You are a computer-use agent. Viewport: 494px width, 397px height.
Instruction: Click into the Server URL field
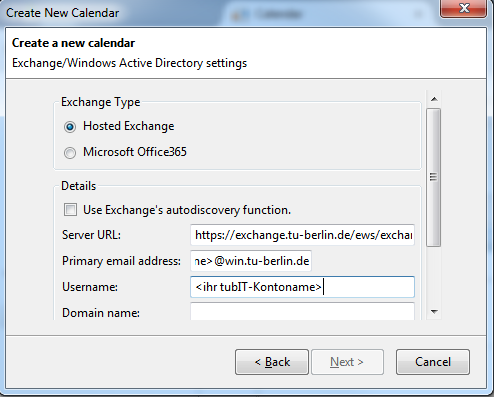pyautogui.click(x=302, y=235)
